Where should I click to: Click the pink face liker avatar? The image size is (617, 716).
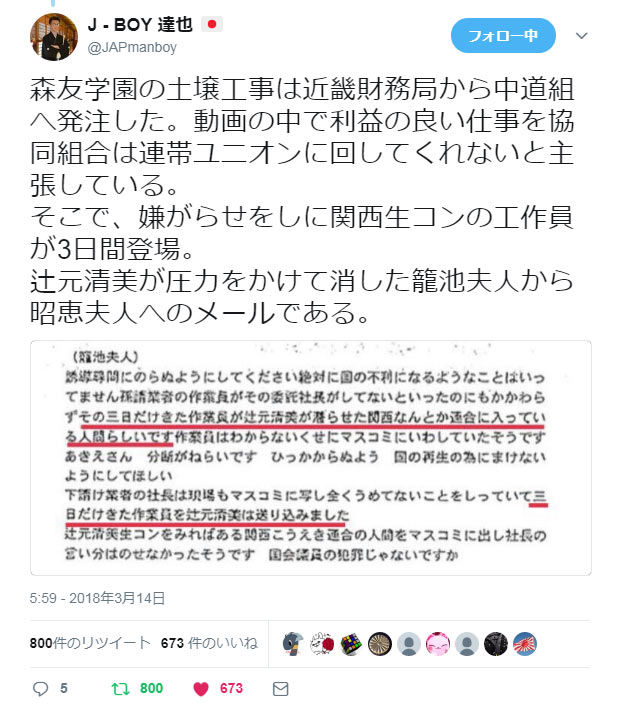[x=438, y=644]
